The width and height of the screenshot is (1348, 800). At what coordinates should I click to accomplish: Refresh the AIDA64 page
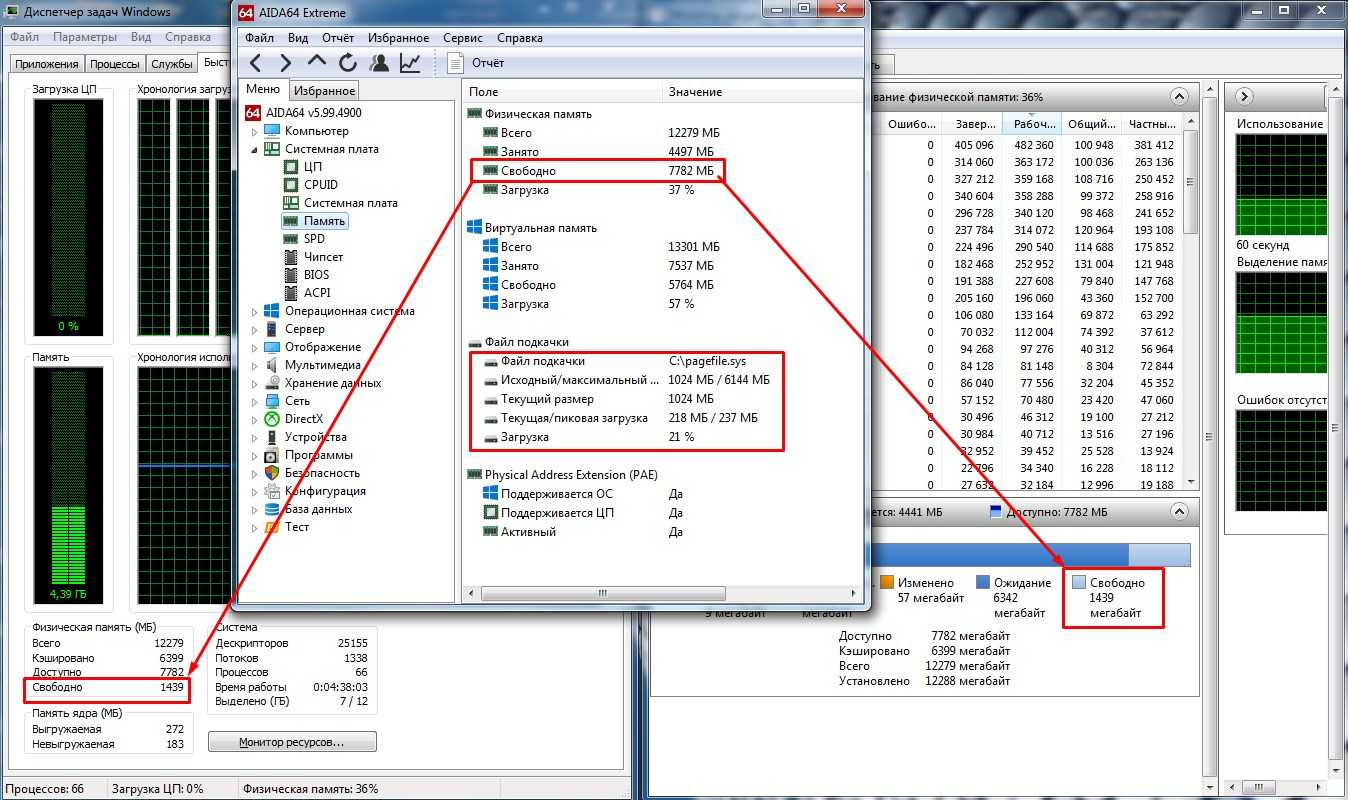tap(347, 63)
